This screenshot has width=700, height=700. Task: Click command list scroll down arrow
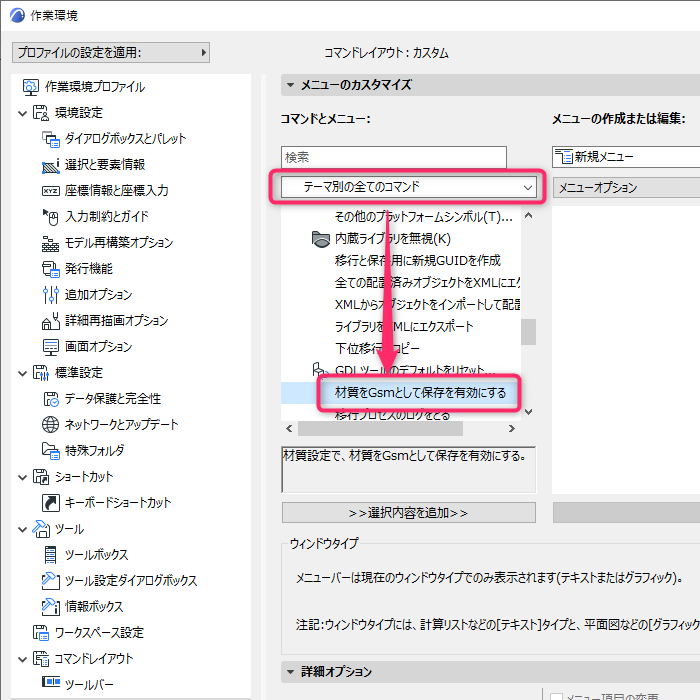(529, 412)
